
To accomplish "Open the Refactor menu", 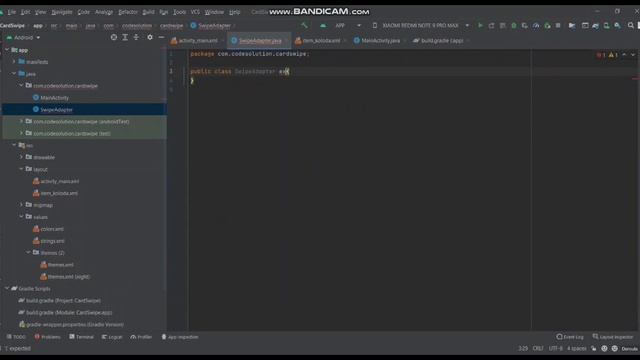I will (128, 12).
